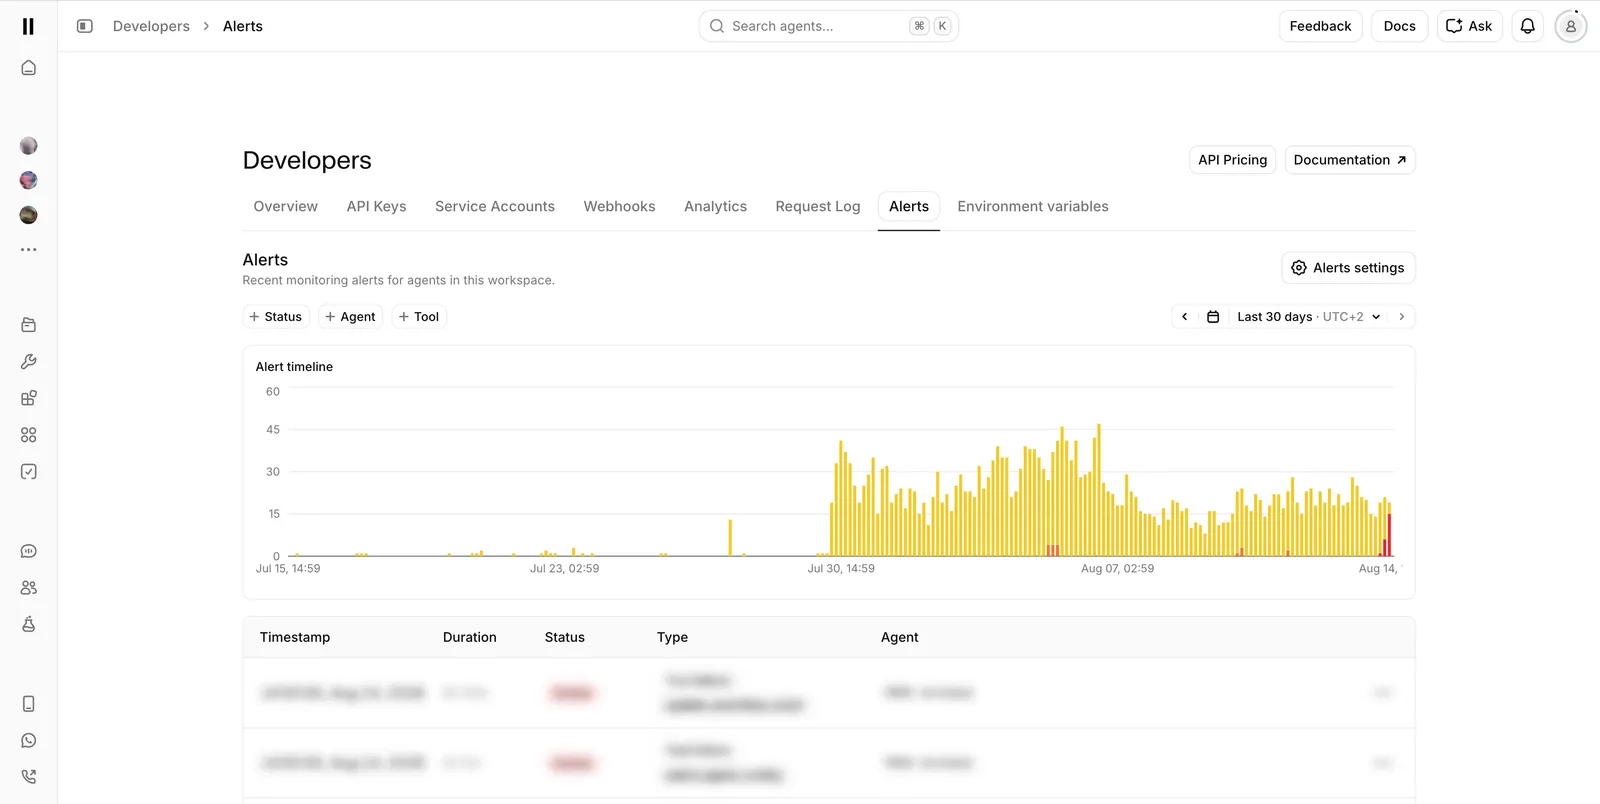Open notifications bell icon
Viewport: 1600px width, 804px height.
pyautogui.click(x=1528, y=26)
